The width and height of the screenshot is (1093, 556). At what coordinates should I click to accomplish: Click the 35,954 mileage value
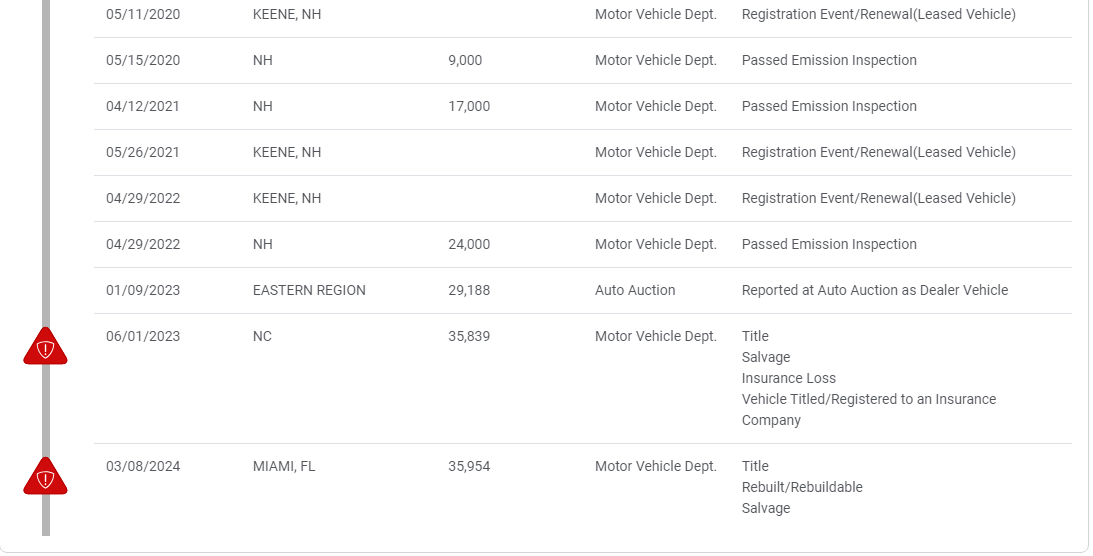pyautogui.click(x=469, y=466)
